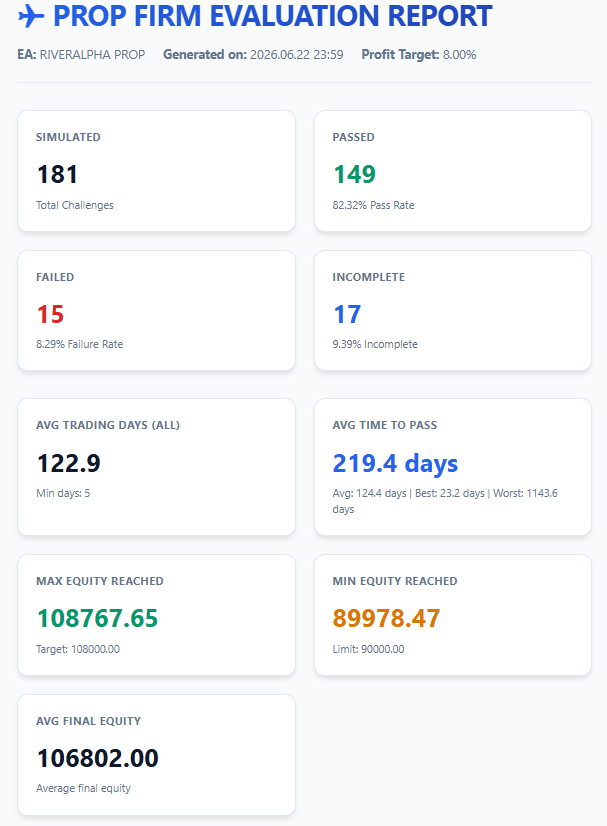Click the Avg Final Equity 106802.00 value

[97, 759]
